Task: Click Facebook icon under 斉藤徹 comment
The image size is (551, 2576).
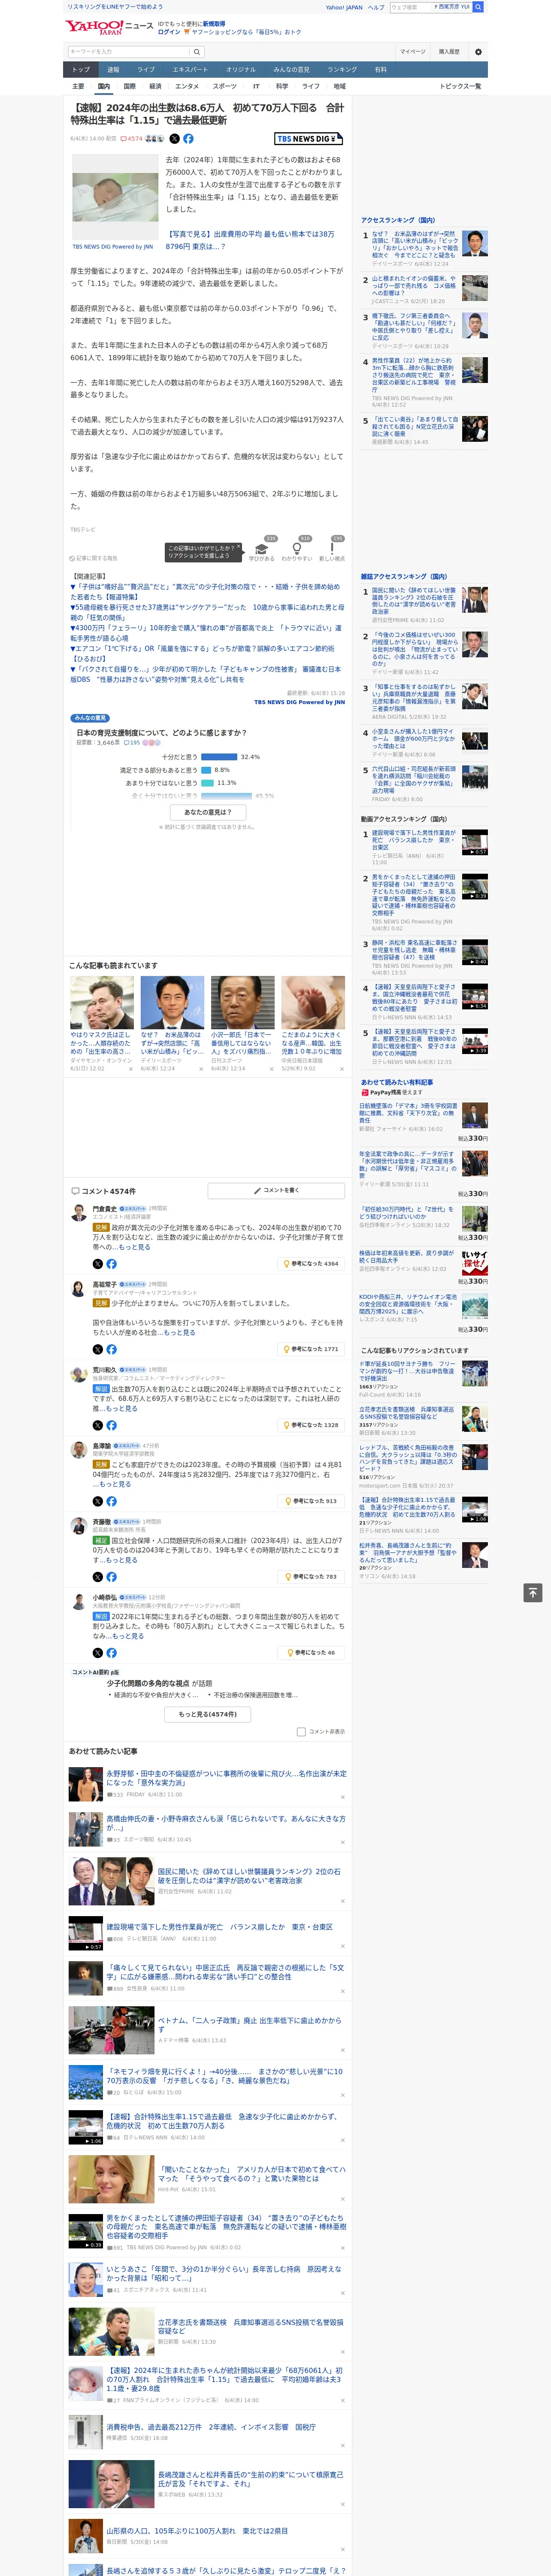Action: click(x=111, y=1577)
